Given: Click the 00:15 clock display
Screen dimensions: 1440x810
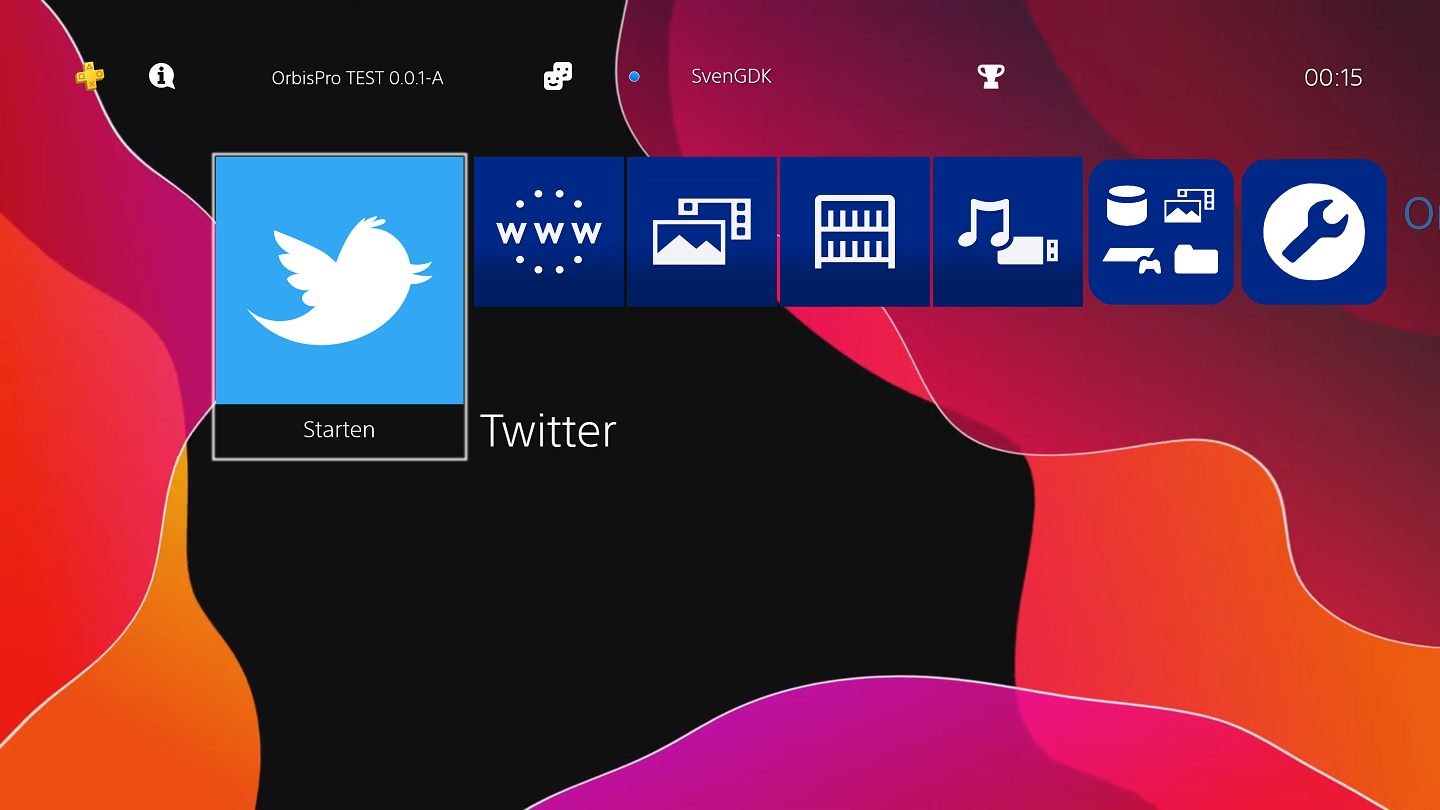Looking at the screenshot, I should click(1333, 78).
